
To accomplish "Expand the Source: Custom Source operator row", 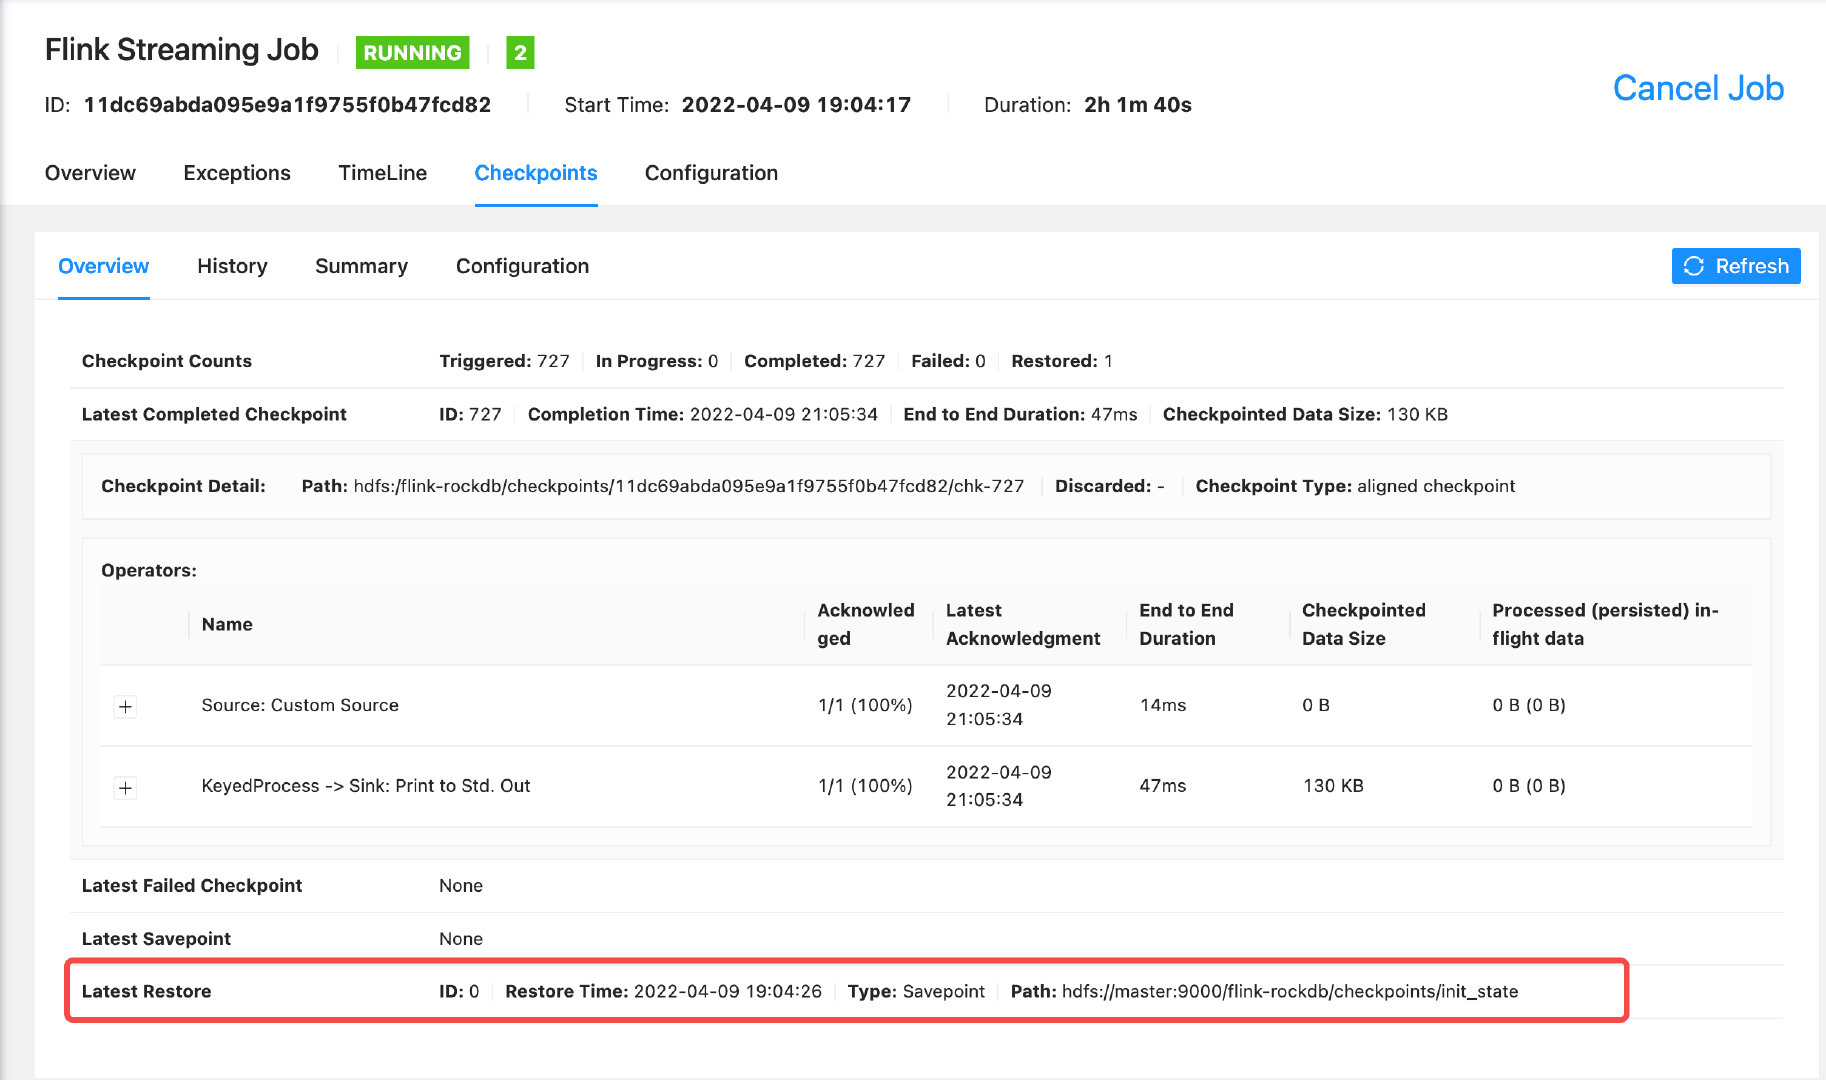I will click(x=125, y=705).
